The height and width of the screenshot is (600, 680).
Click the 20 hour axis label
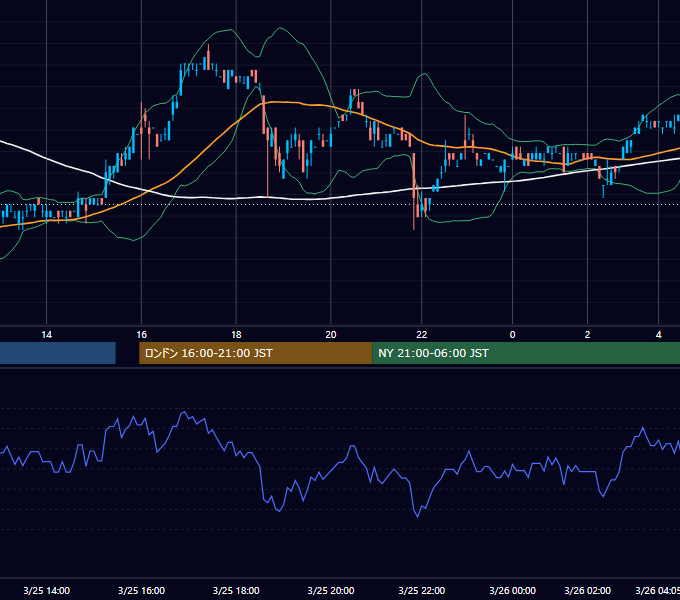pyautogui.click(x=331, y=335)
